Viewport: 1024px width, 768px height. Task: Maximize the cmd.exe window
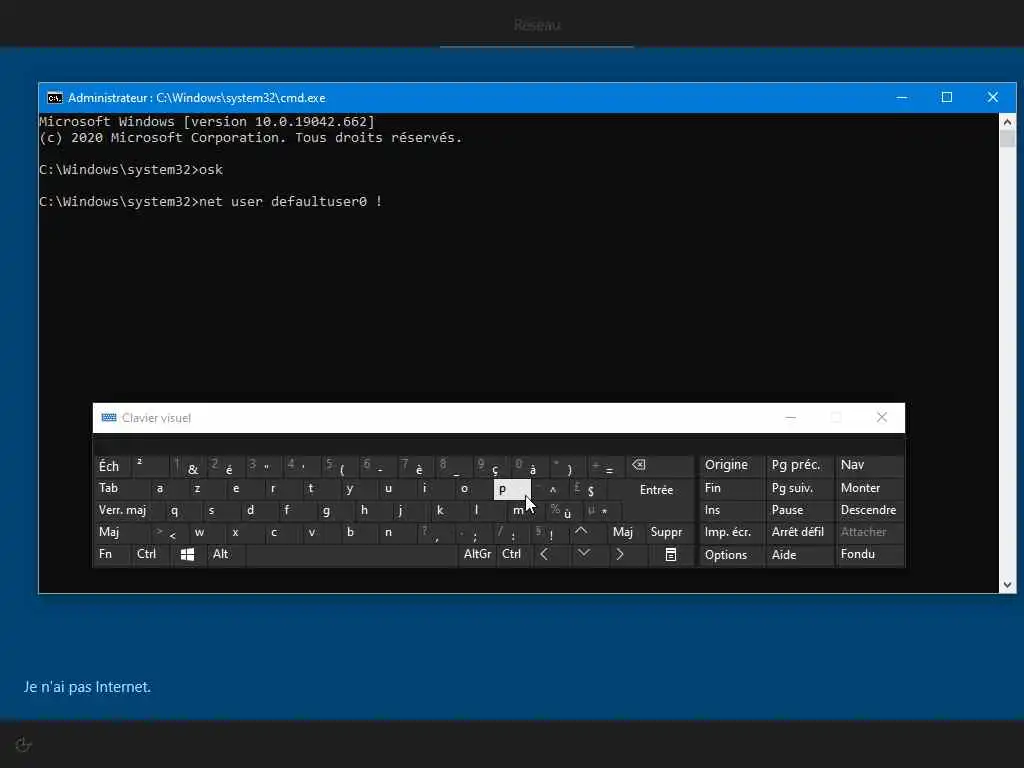click(947, 97)
